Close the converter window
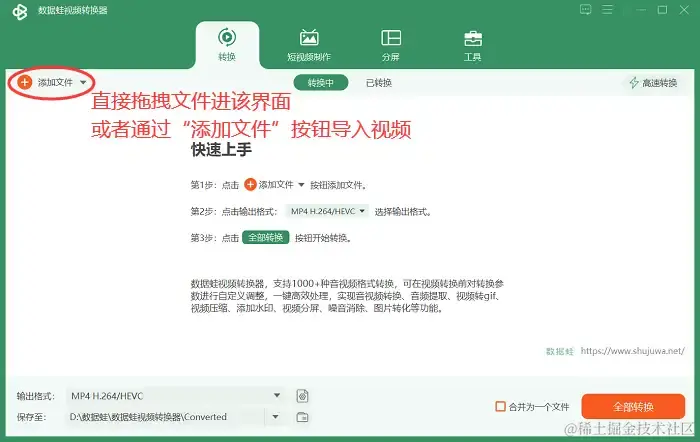Screen dimensions: 700x442 point(683,9)
